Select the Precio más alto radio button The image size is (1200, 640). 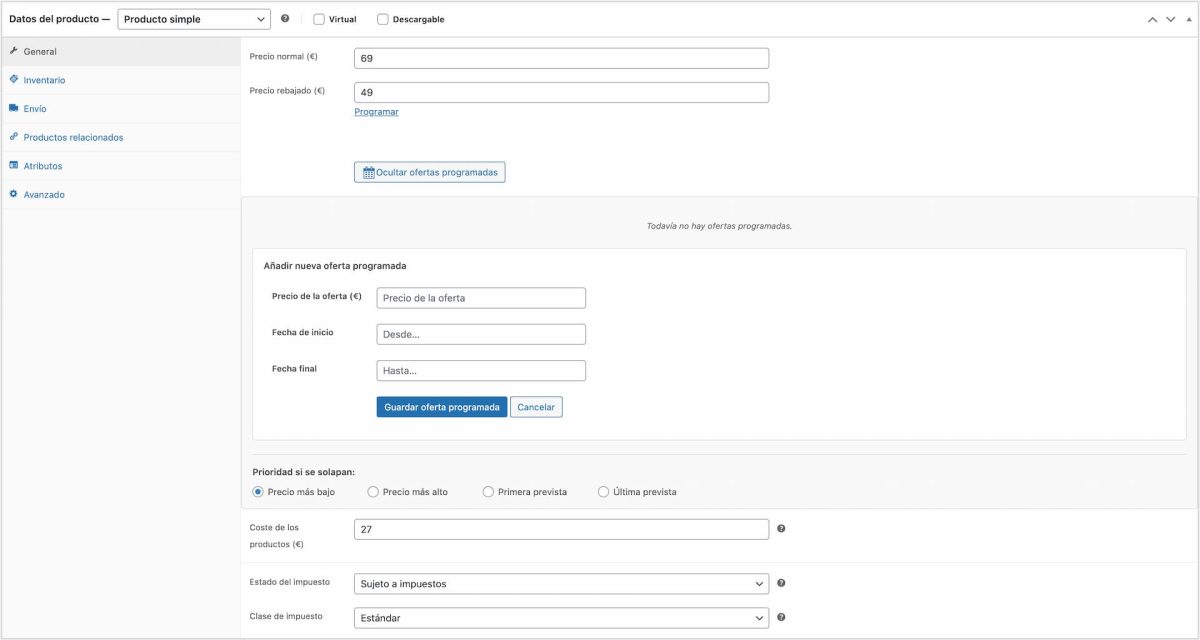(372, 491)
